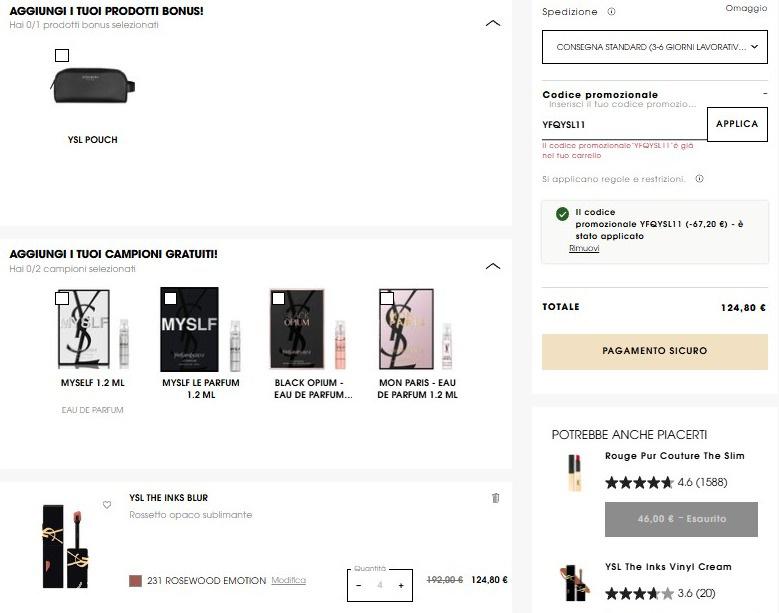
Task: Click the Applica button
Action: pyautogui.click(x=737, y=124)
